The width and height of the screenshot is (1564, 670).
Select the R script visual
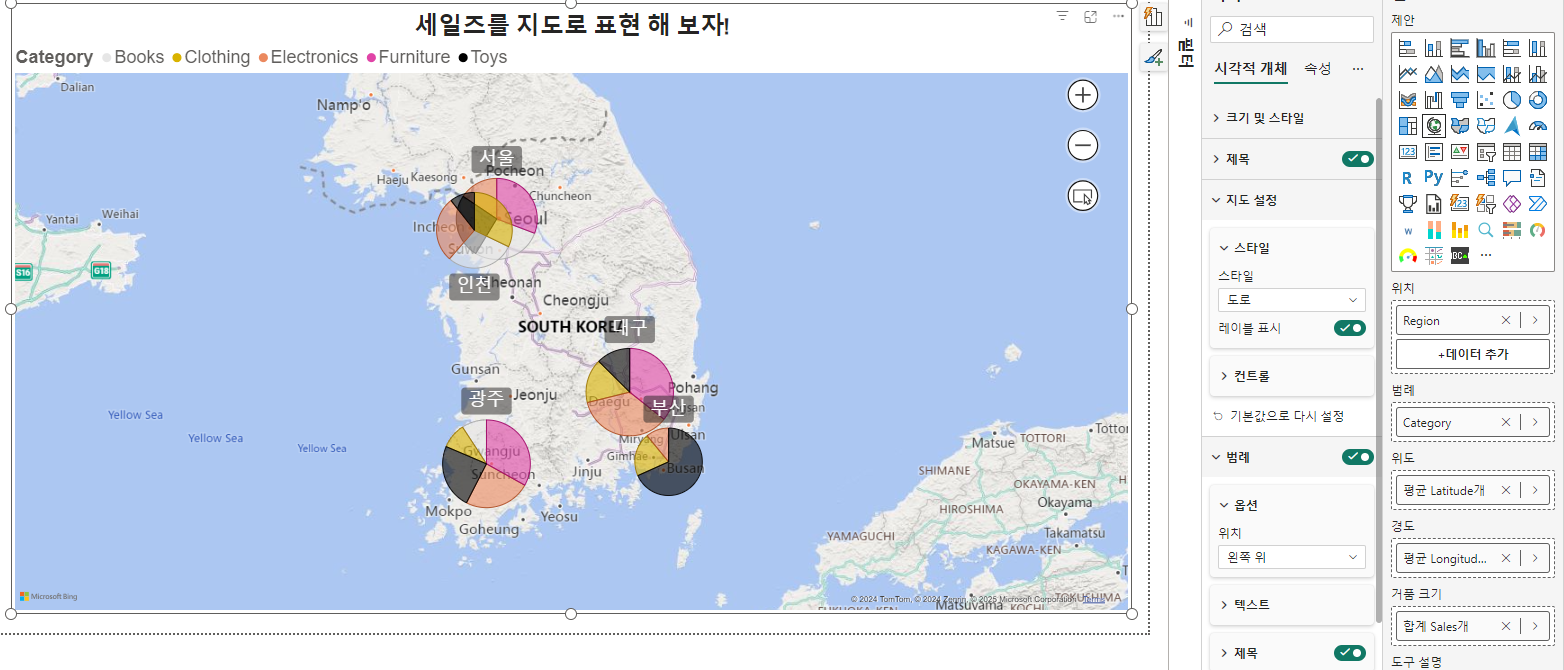[x=1407, y=178]
